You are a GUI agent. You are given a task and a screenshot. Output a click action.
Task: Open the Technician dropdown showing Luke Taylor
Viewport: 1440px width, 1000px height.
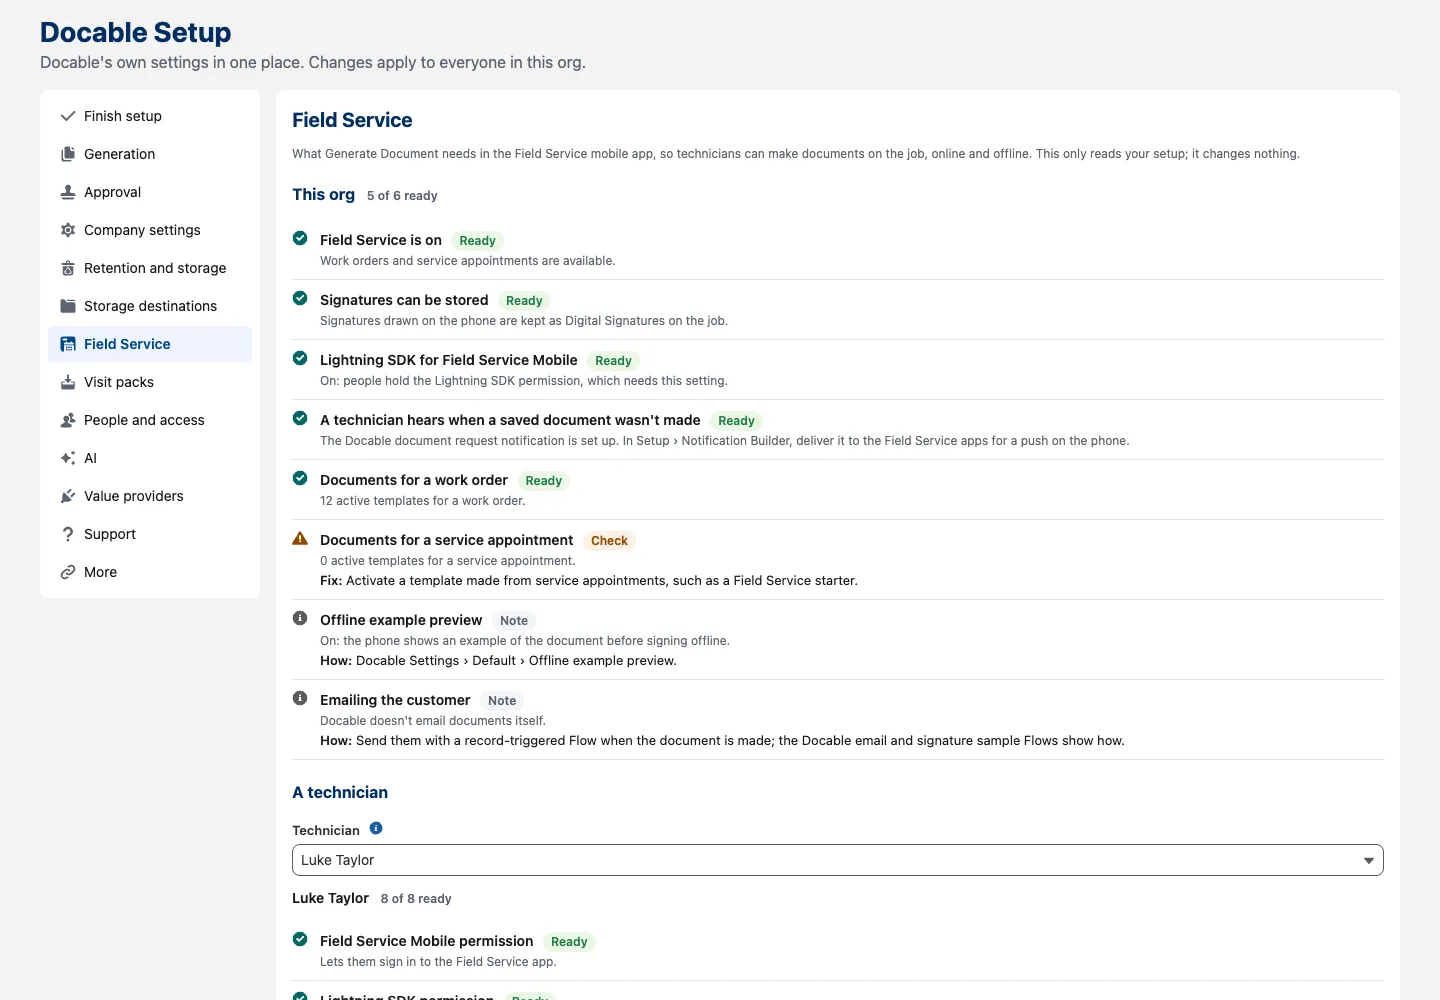(x=838, y=860)
